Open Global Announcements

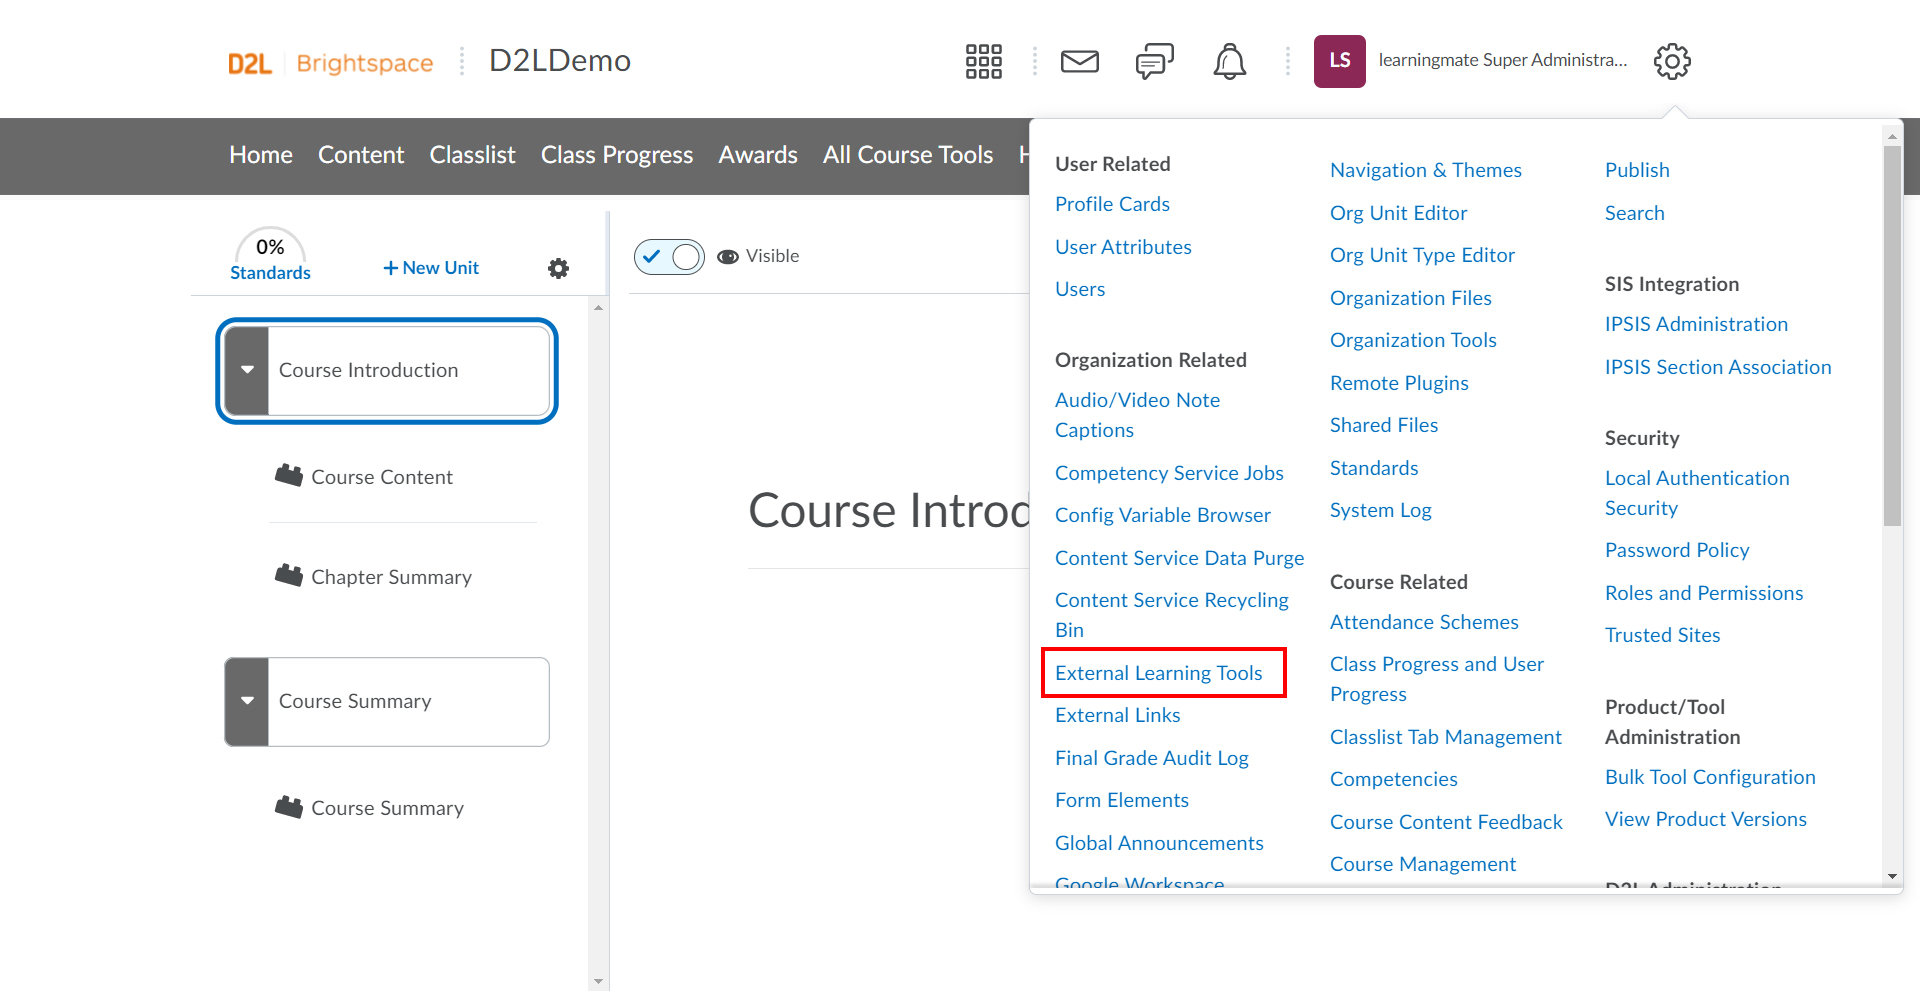click(x=1159, y=843)
